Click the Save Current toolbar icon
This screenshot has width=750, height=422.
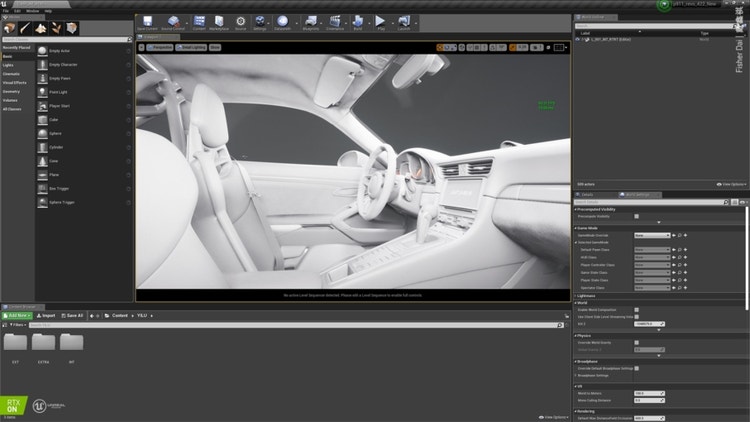point(147,21)
